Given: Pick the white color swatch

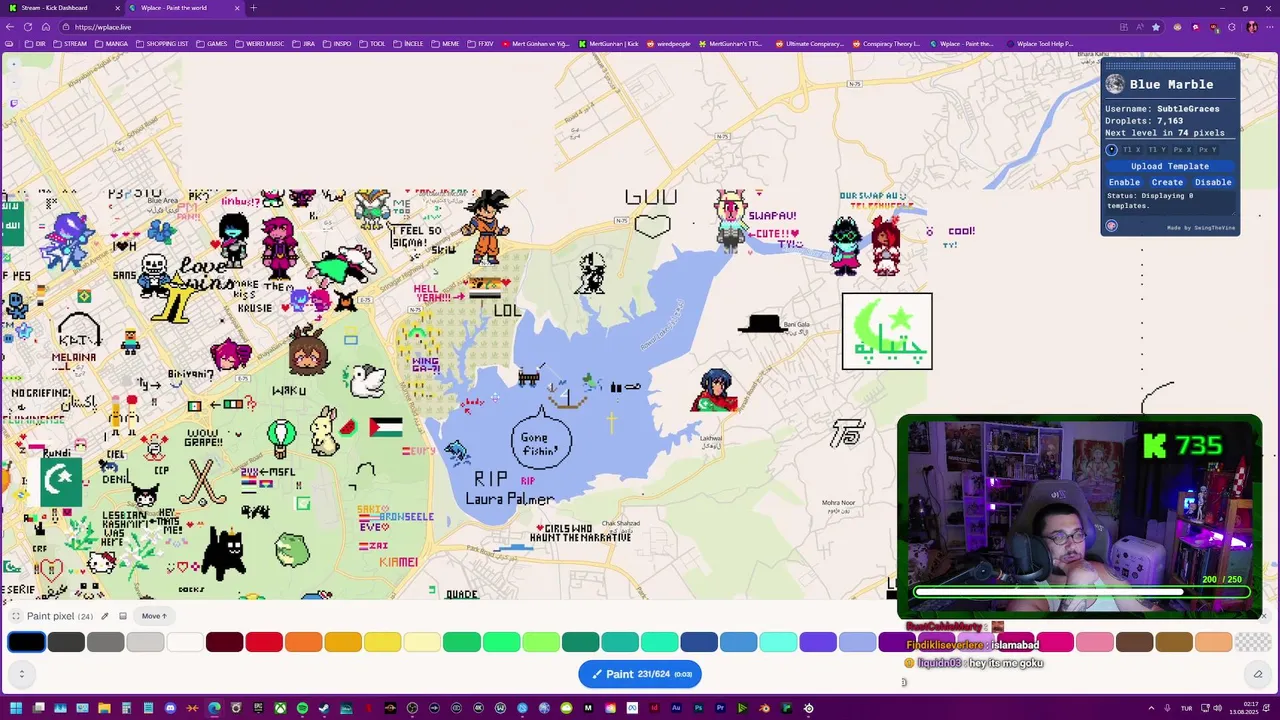Looking at the screenshot, I should 185,642.
